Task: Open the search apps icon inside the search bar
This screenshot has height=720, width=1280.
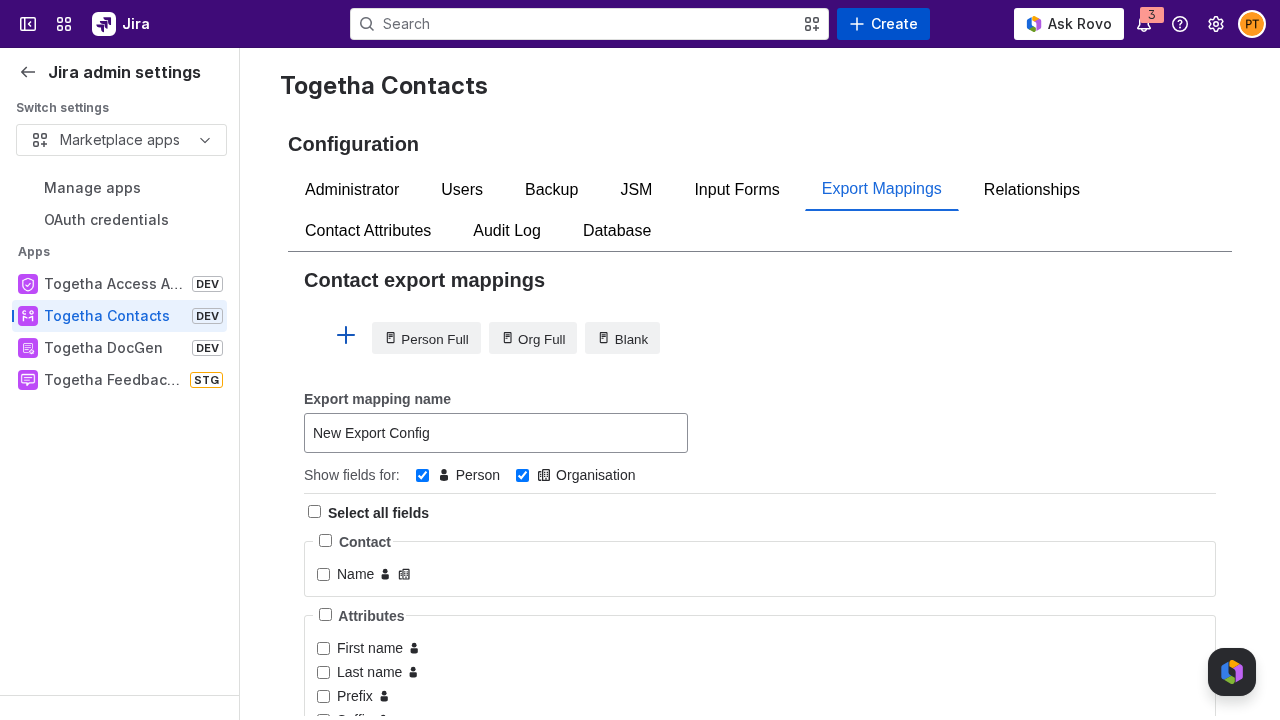Action: 812,24
